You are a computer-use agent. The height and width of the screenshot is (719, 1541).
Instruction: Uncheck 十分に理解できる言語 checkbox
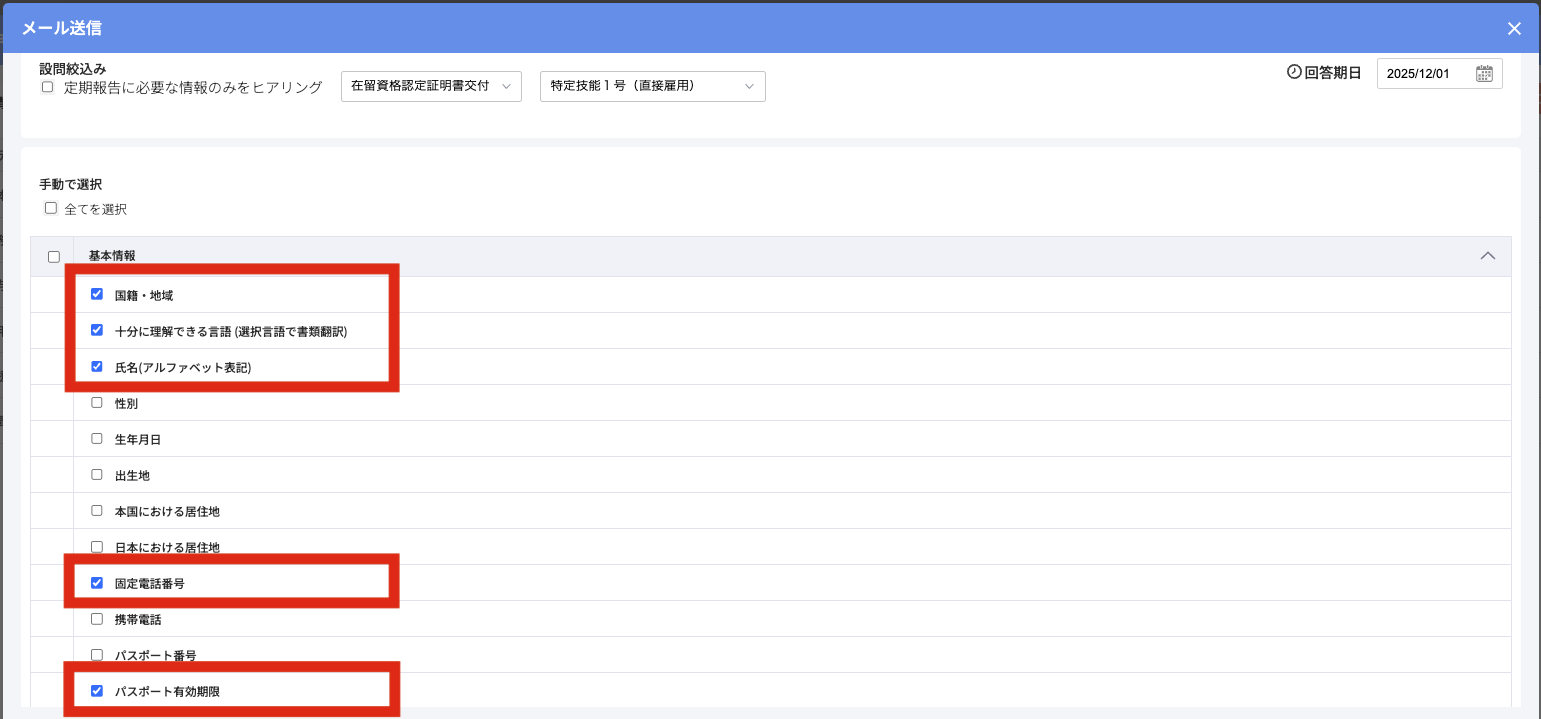coord(97,330)
